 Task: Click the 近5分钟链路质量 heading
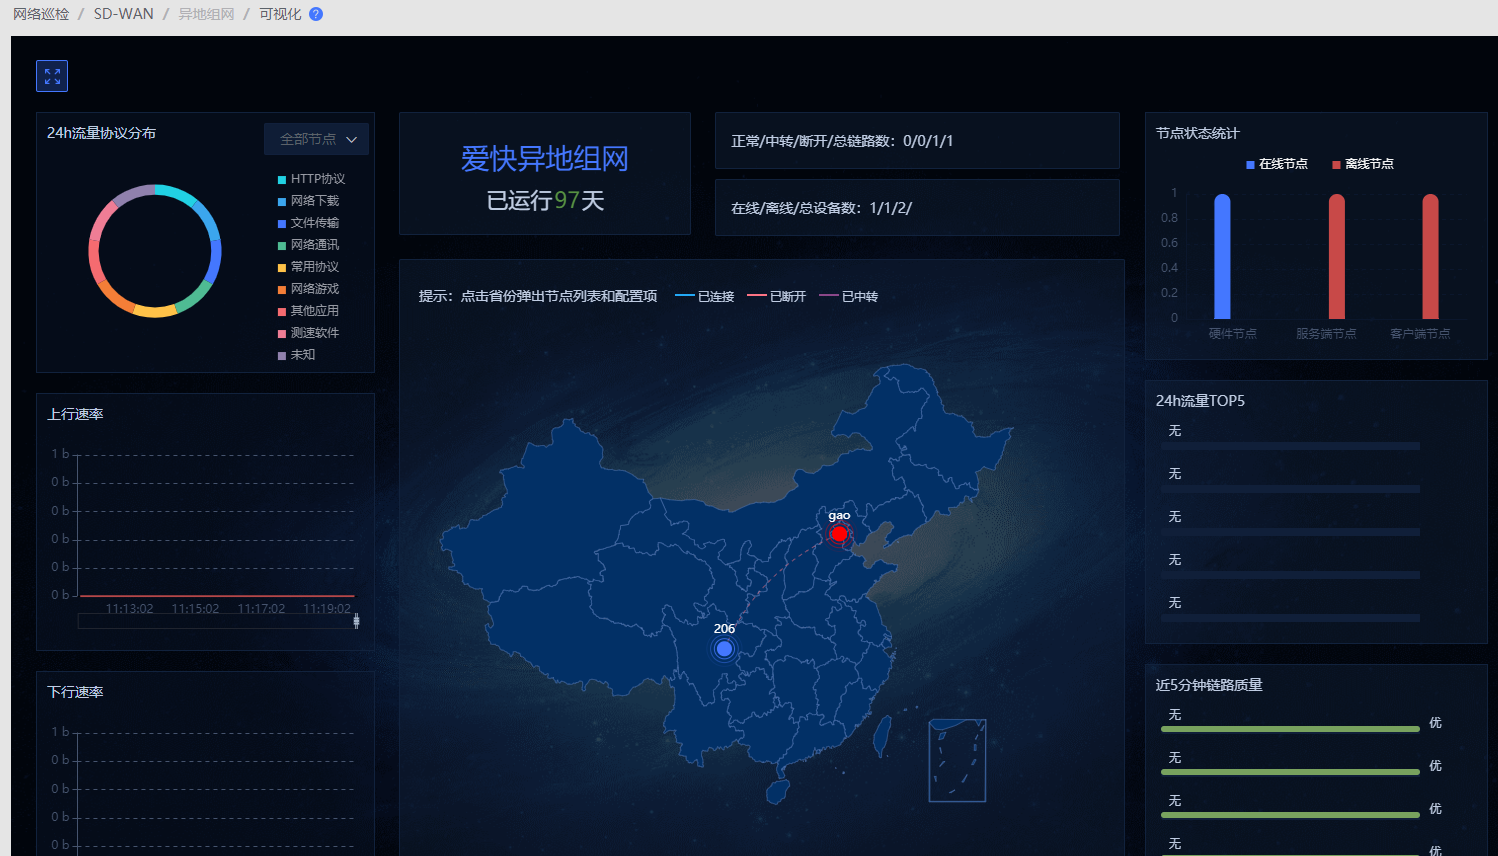[x=1209, y=685]
